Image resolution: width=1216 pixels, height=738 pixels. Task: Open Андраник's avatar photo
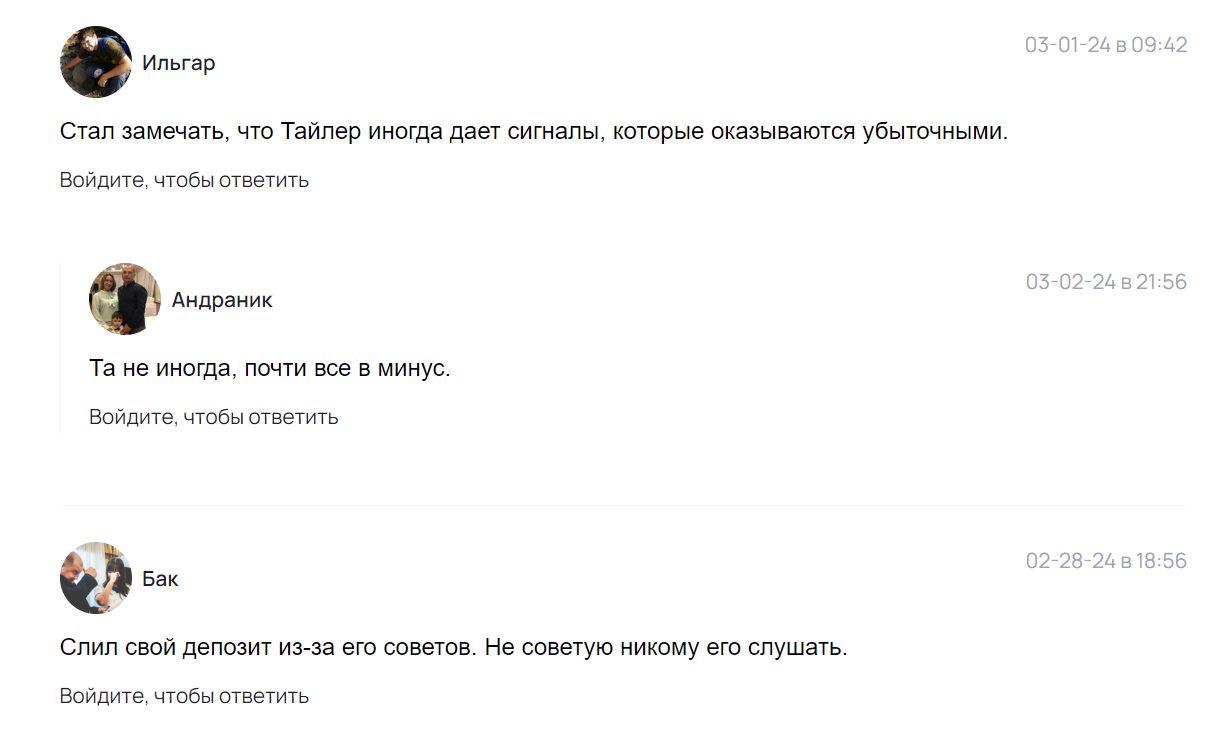(125, 299)
